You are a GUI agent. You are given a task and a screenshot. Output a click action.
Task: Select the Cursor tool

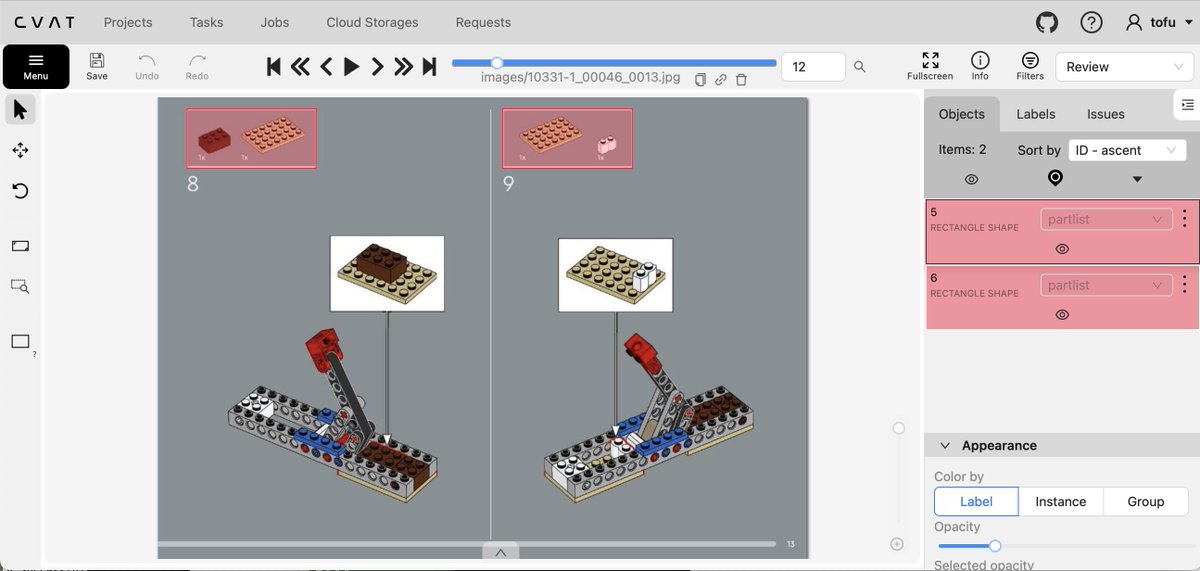tap(20, 109)
